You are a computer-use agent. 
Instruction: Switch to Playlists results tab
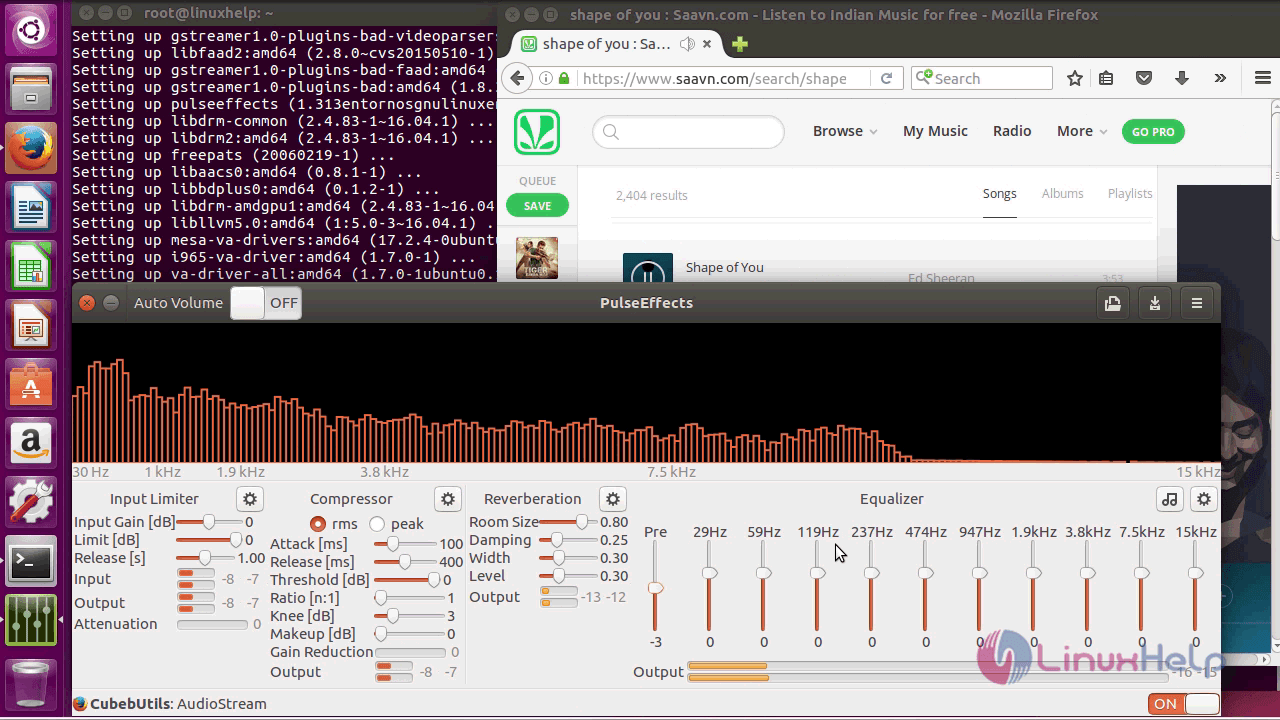tap(1130, 194)
